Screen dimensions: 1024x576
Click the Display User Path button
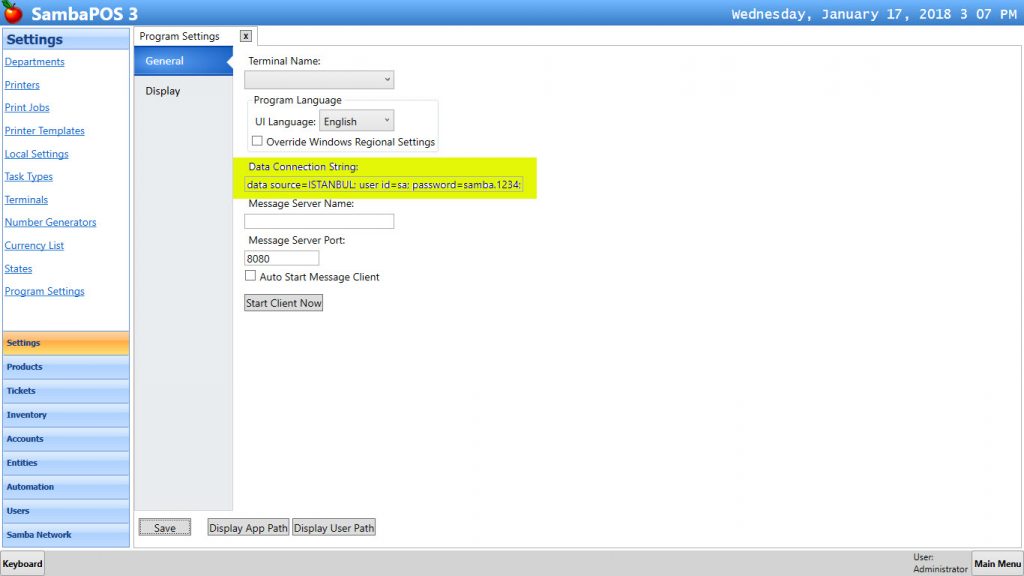(x=334, y=528)
